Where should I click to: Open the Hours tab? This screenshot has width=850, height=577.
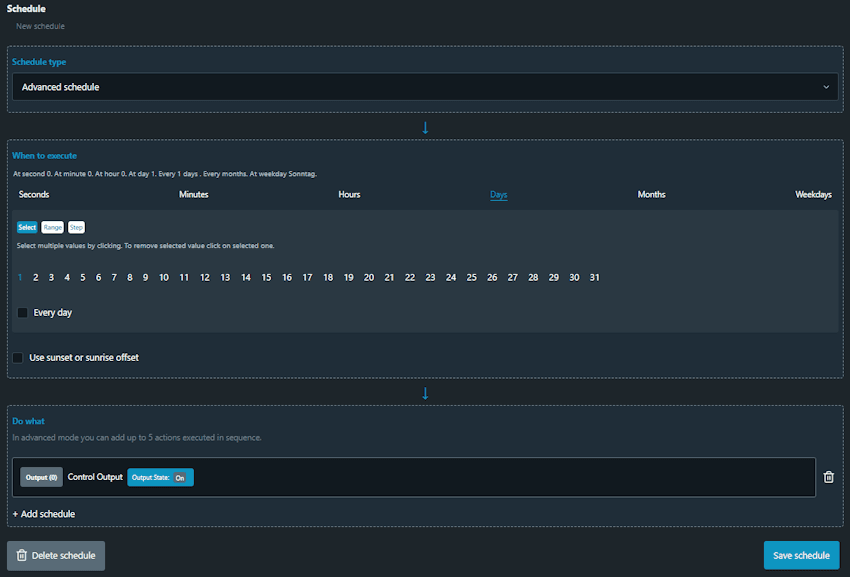point(349,194)
